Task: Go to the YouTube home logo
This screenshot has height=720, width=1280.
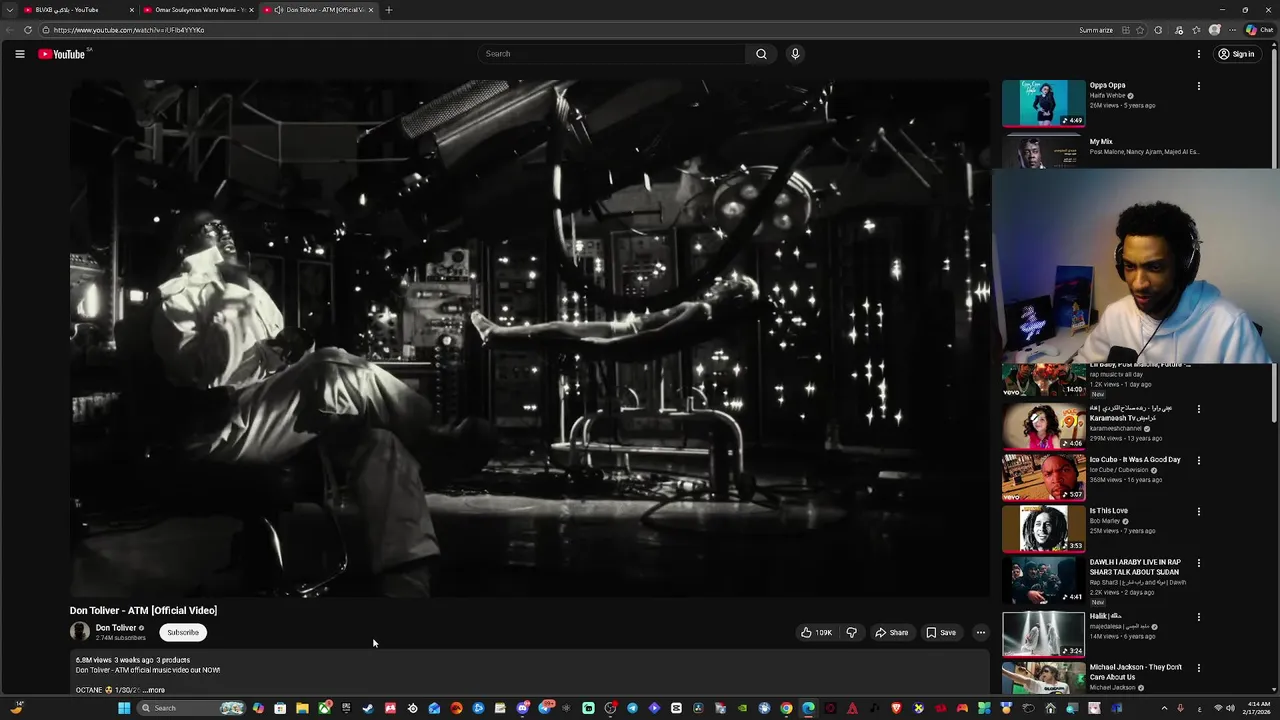Action: (x=64, y=54)
